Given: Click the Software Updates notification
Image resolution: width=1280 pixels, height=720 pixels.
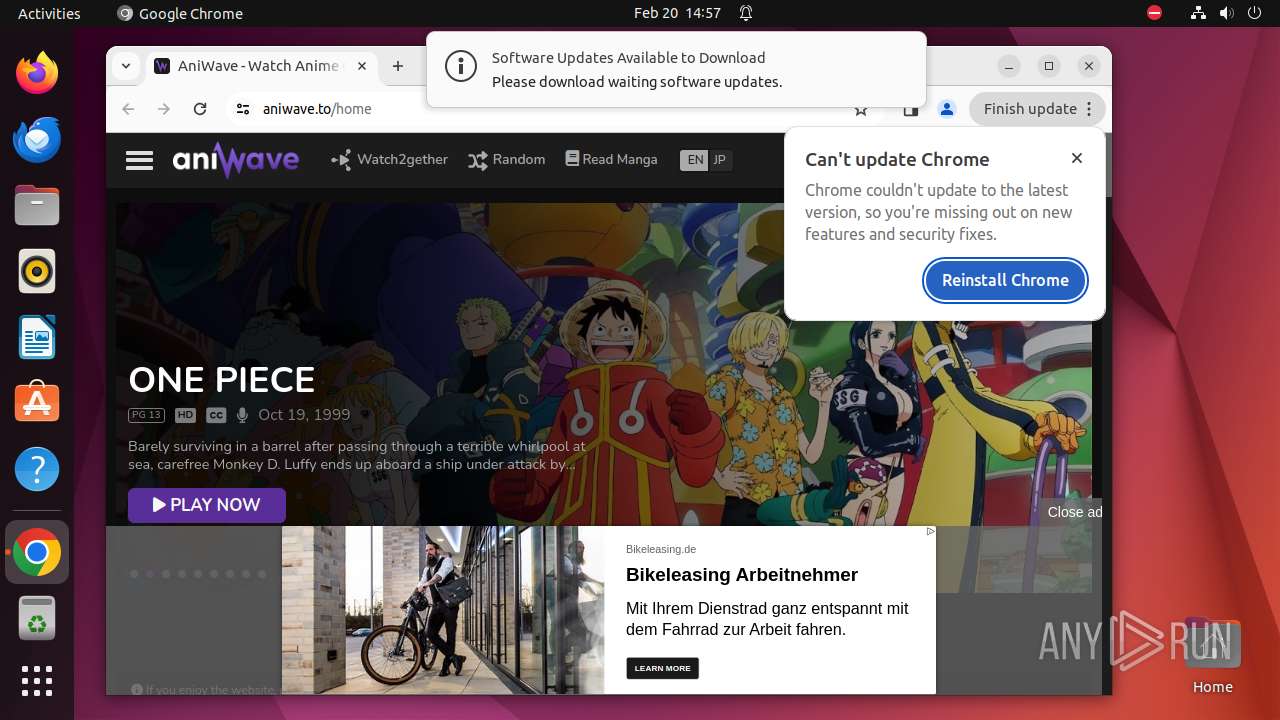Looking at the screenshot, I should [x=676, y=69].
